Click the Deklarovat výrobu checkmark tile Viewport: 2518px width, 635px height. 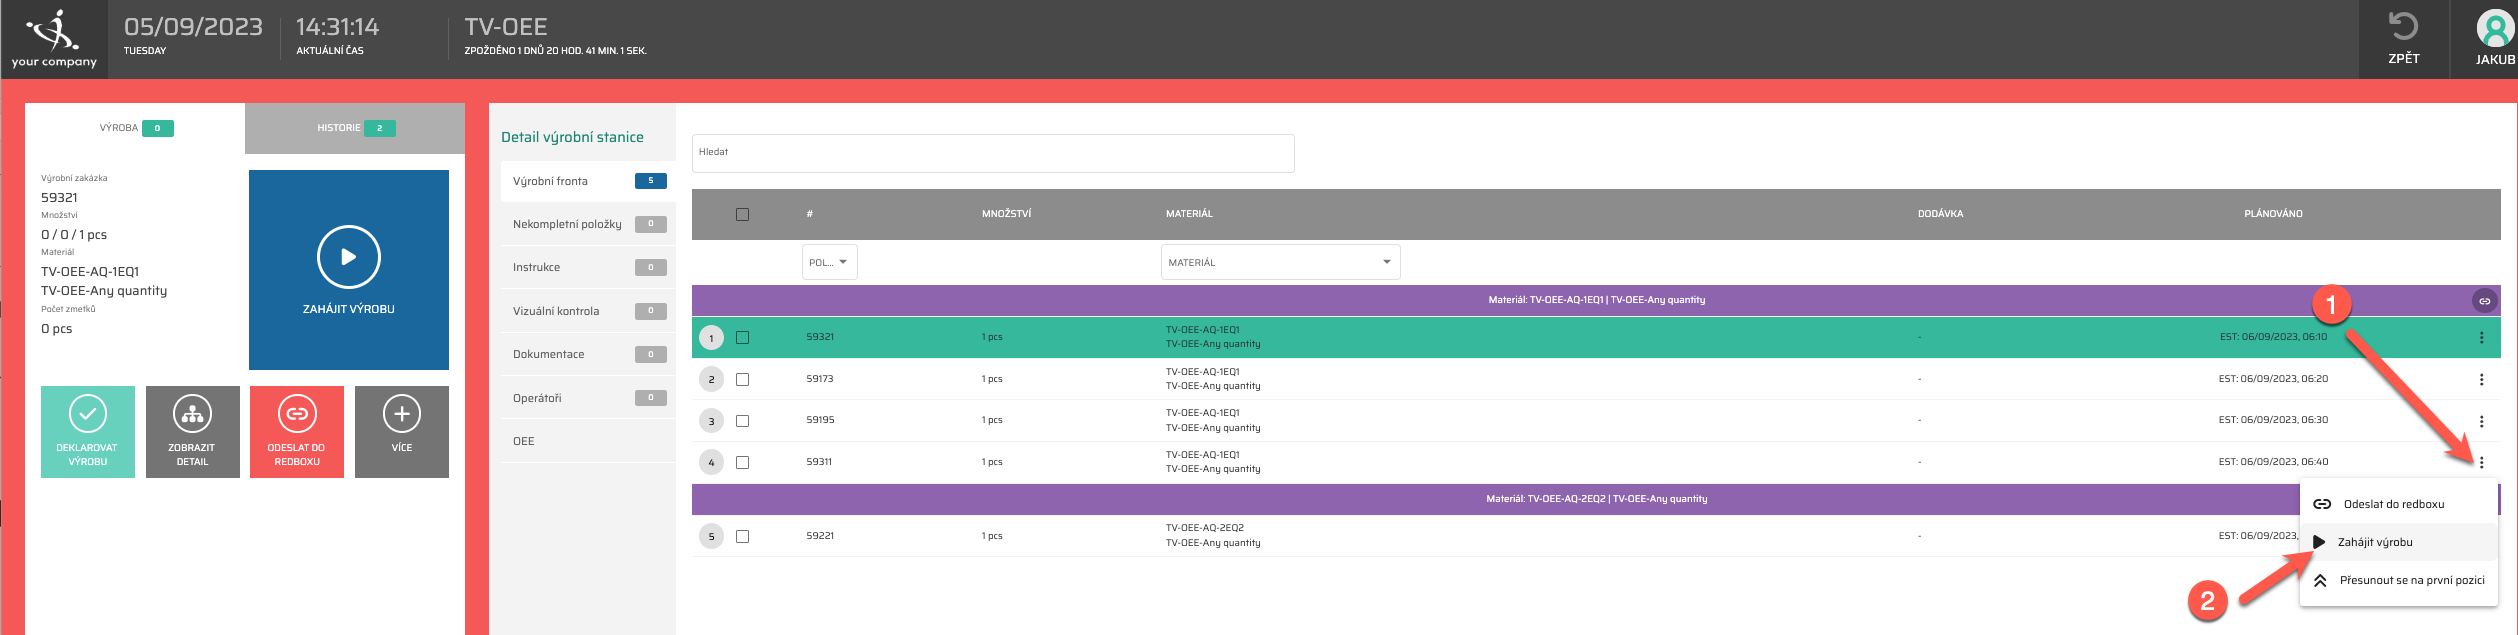point(88,431)
